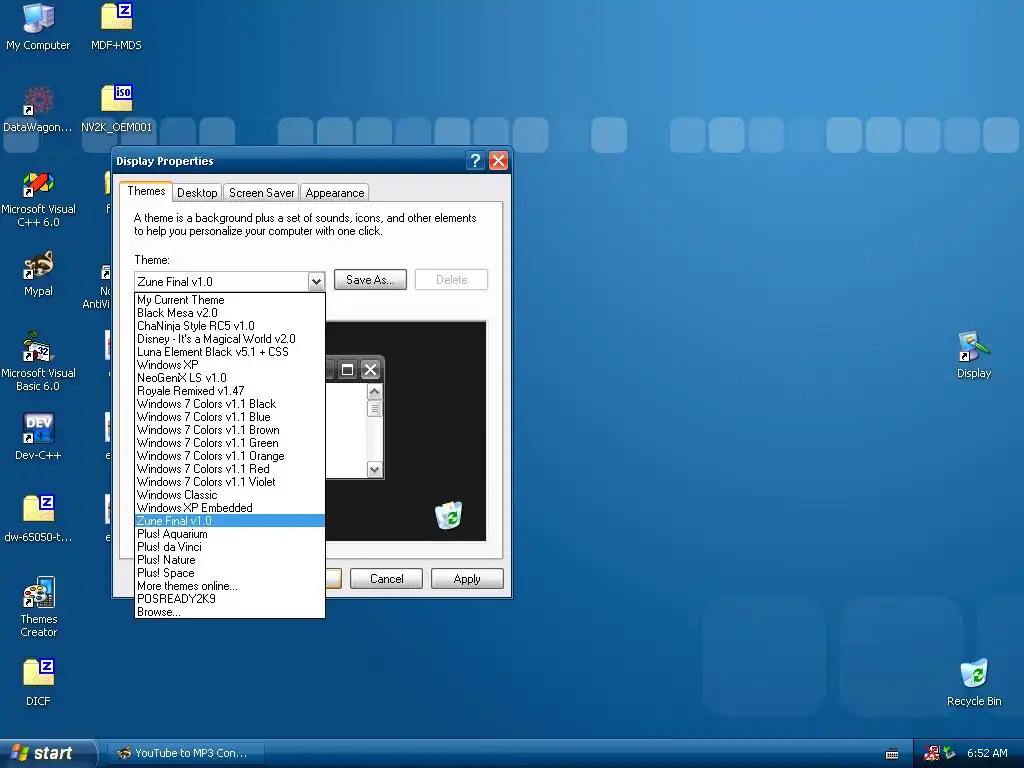The image size is (1024, 768).
Task: Select the POSREADY2K9 theme
Action: pyautogui.click(x=230, y=599)
